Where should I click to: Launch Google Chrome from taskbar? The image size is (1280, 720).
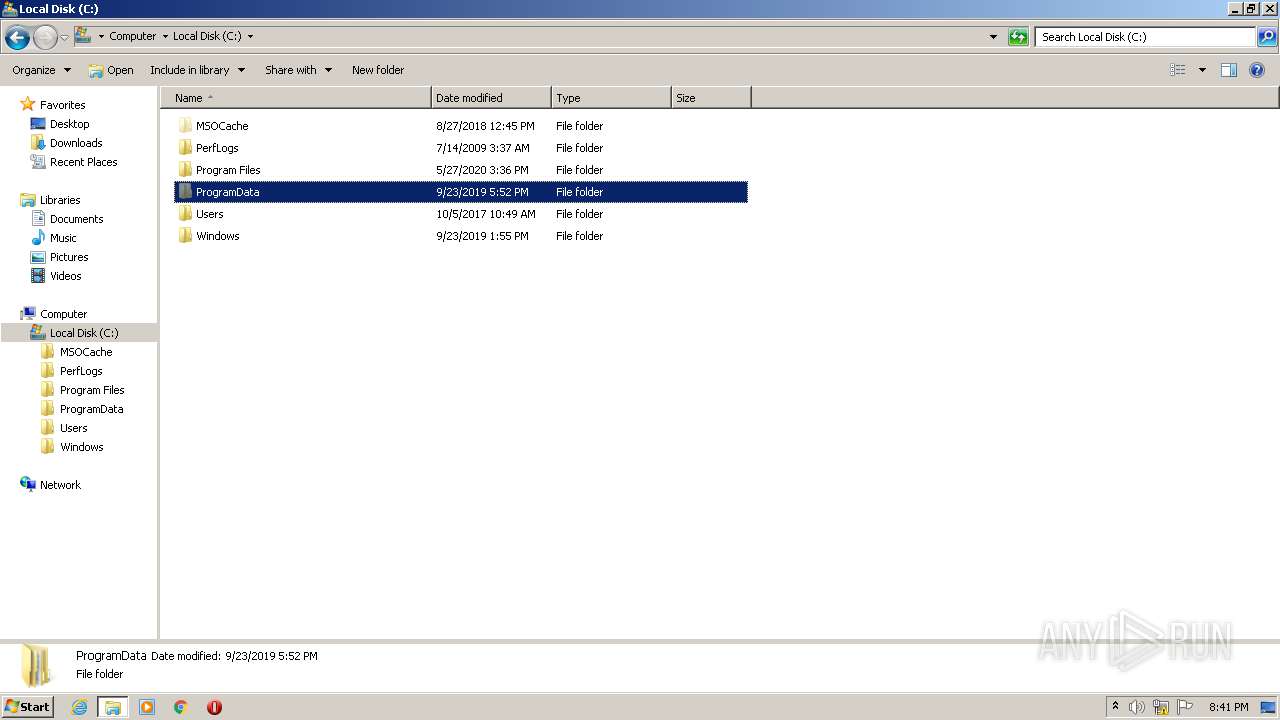click(181, 707)
